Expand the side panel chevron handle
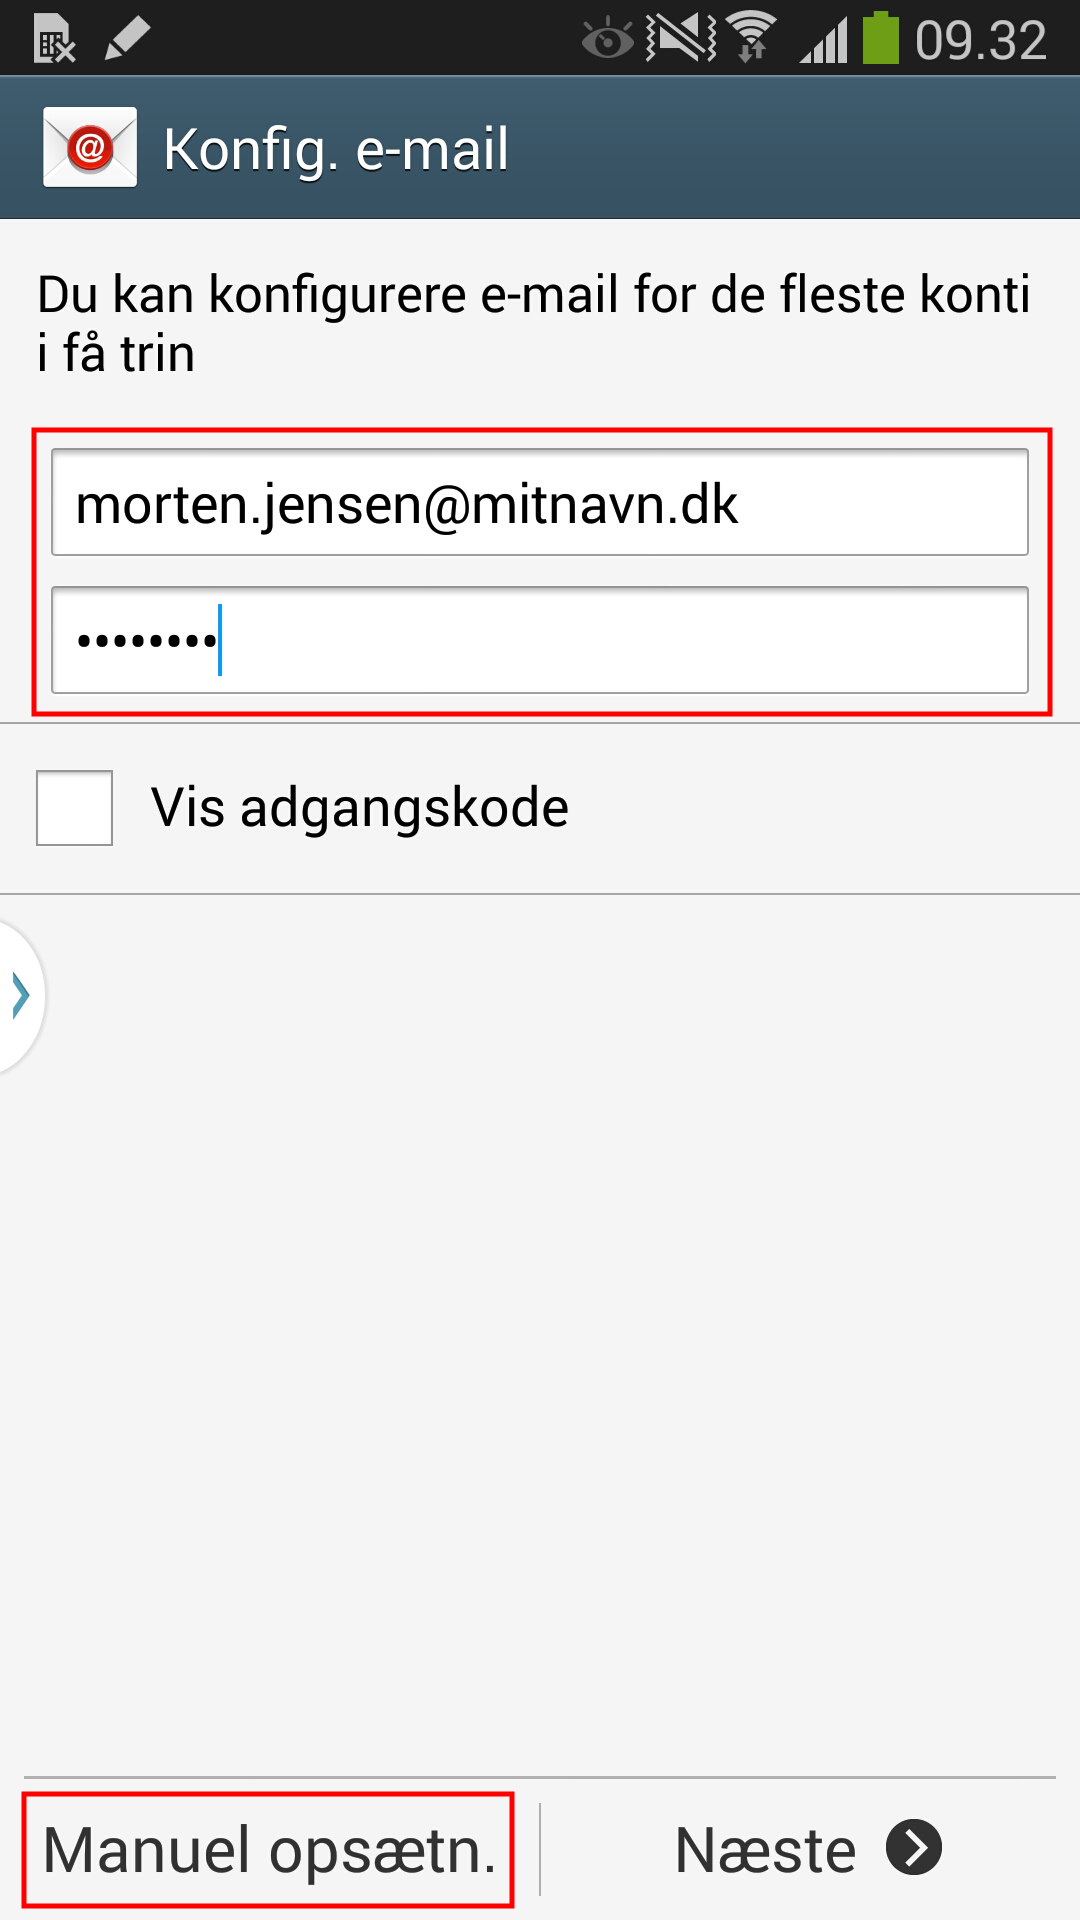This screenshot has height=1920, width=1080. click(x=20, y=996)
